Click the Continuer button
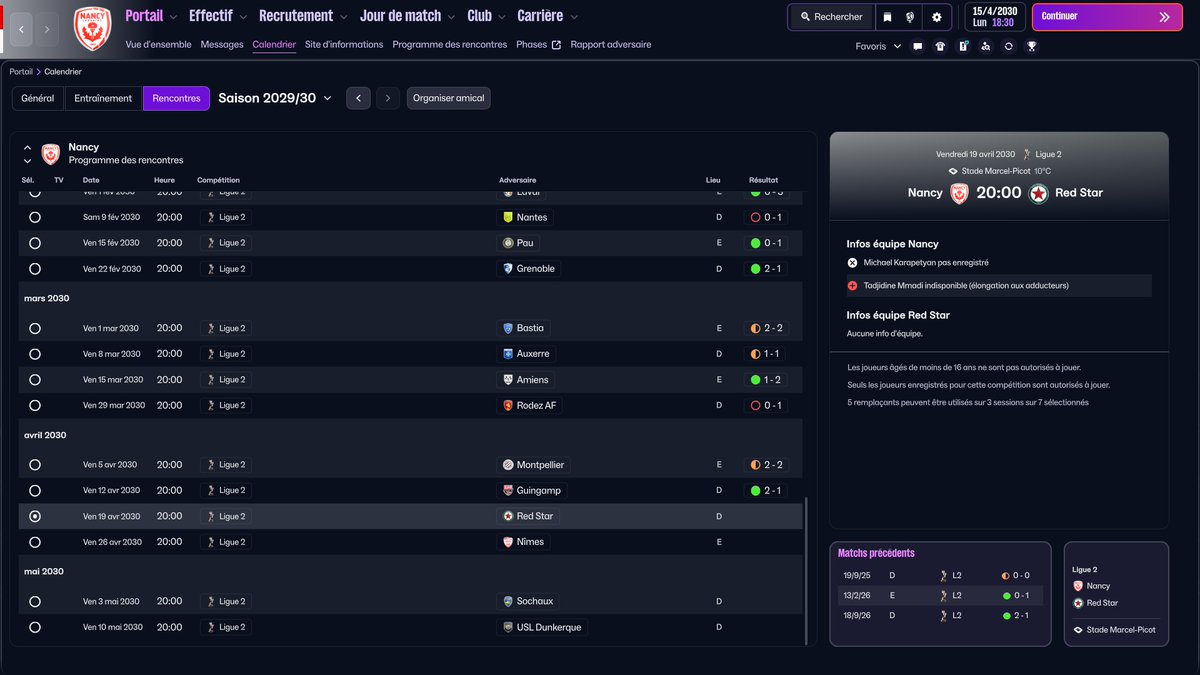This screenshot has height=675, width=1200. [1106, 17]
